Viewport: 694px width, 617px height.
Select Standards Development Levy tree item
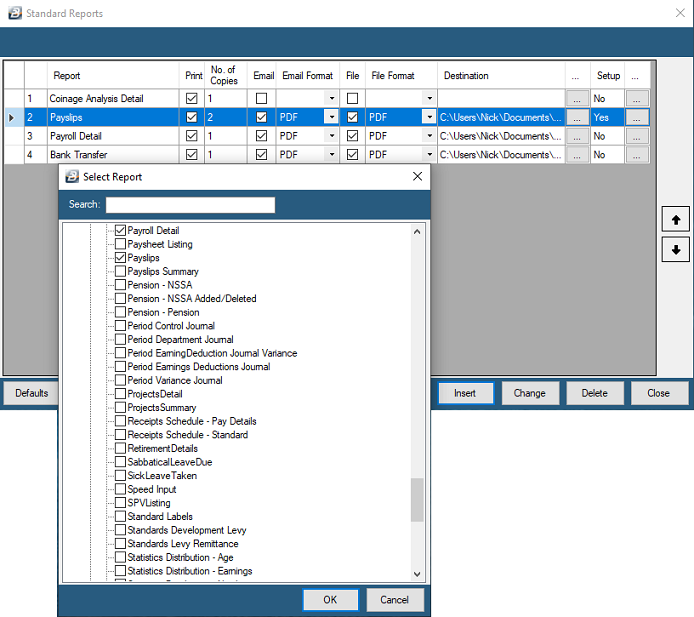187,530
